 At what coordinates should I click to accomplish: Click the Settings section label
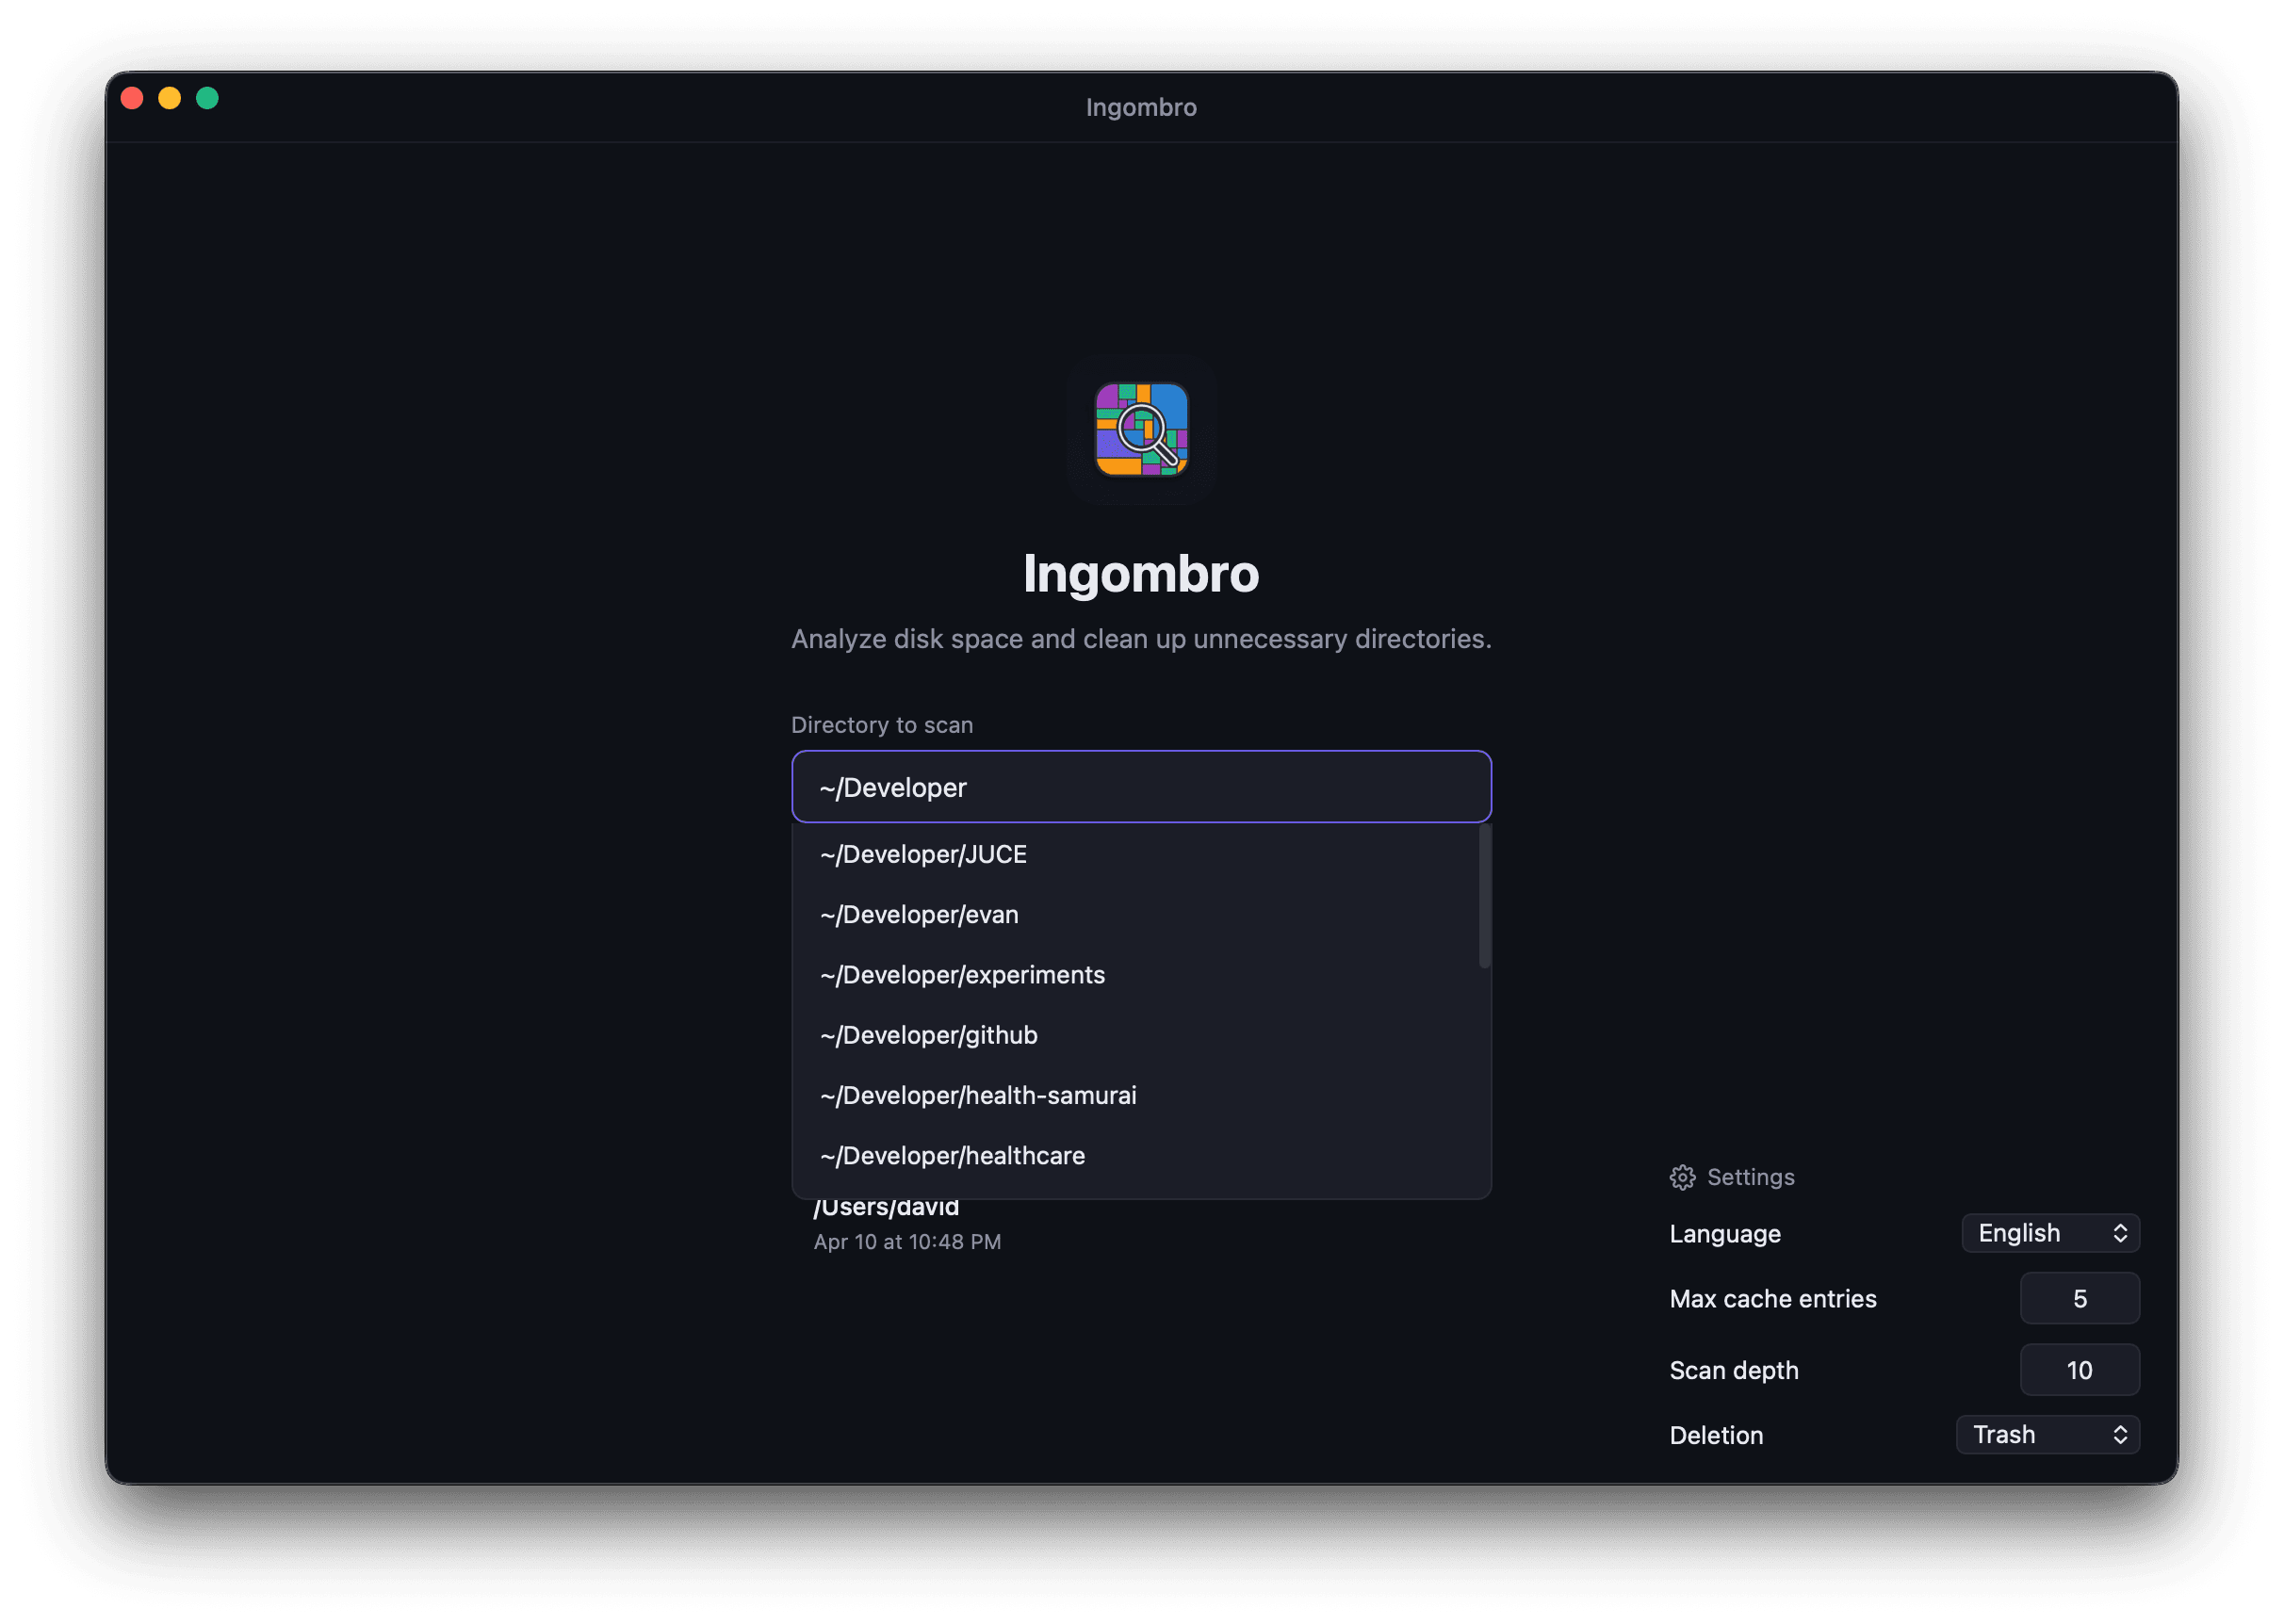point(1750,1177)
